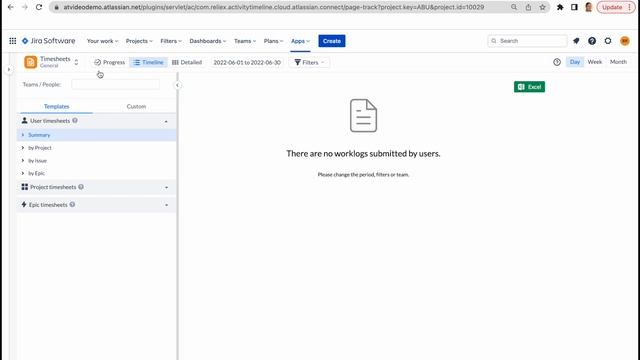Click the orange Timesheets app icon
This screenshot has width=640, height=360.
[31, 62]
